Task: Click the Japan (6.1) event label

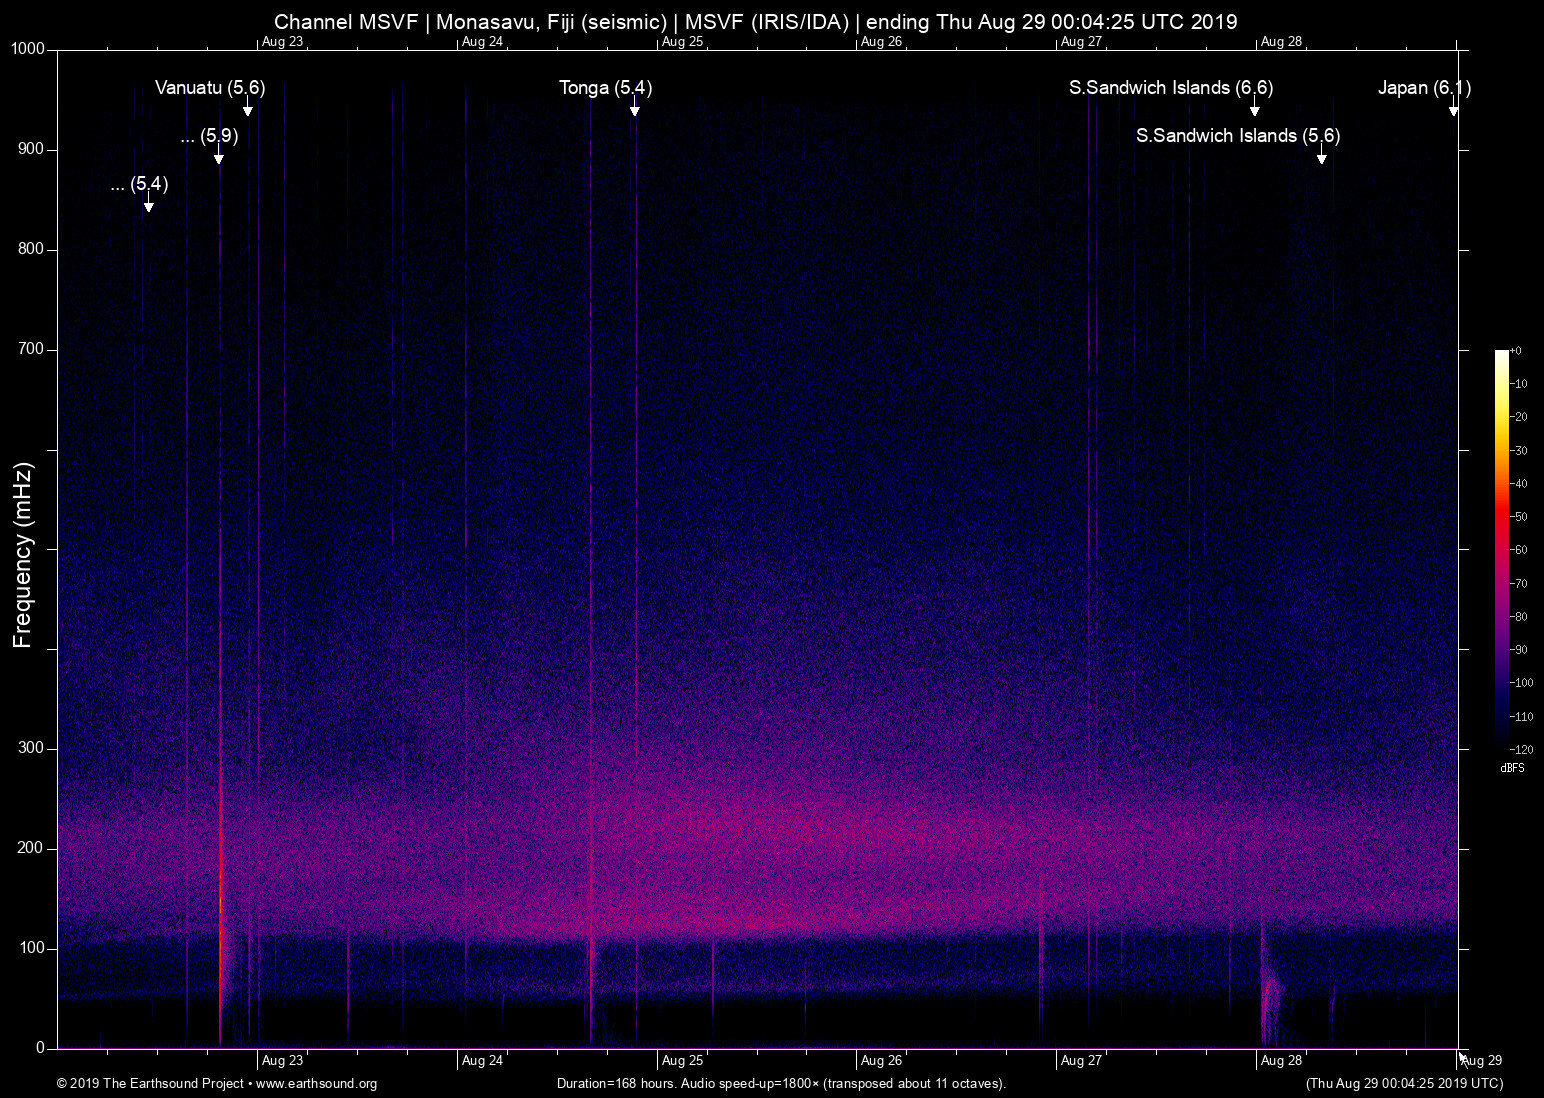Action: point(1425,88)
